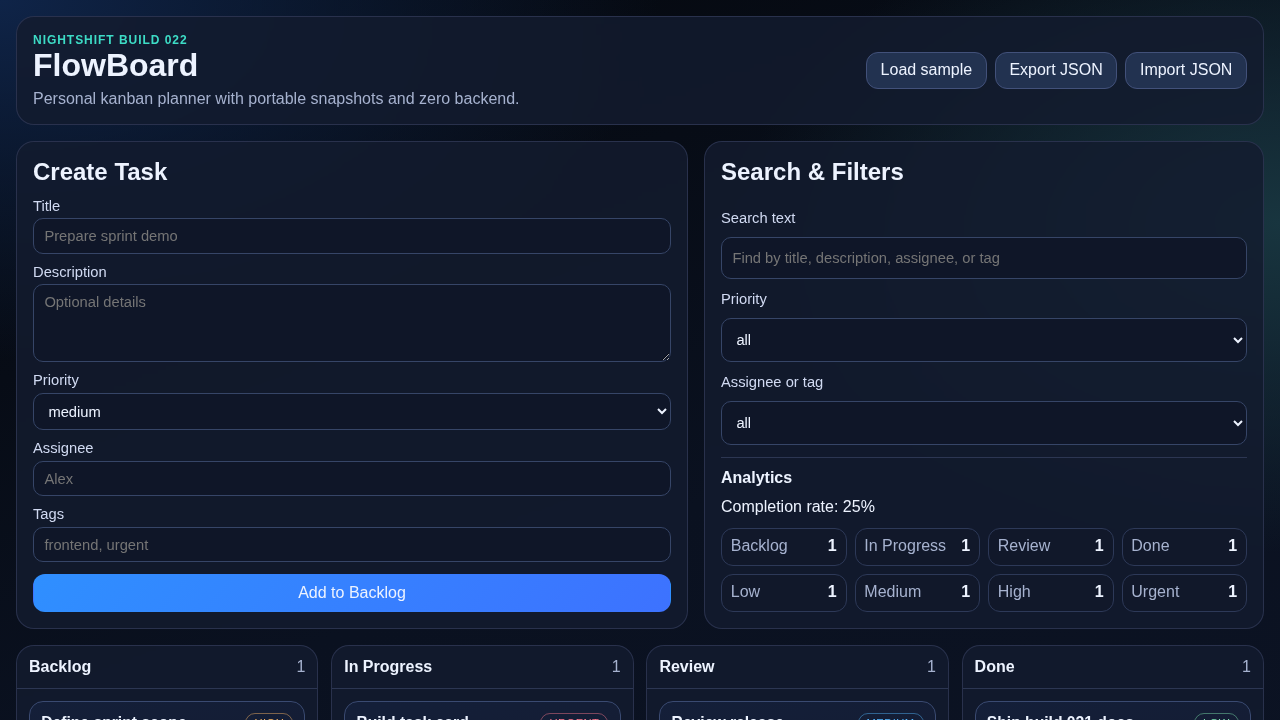Open the Define sprint scope task card
1280x720 pixels.
[x=167, y=715]
